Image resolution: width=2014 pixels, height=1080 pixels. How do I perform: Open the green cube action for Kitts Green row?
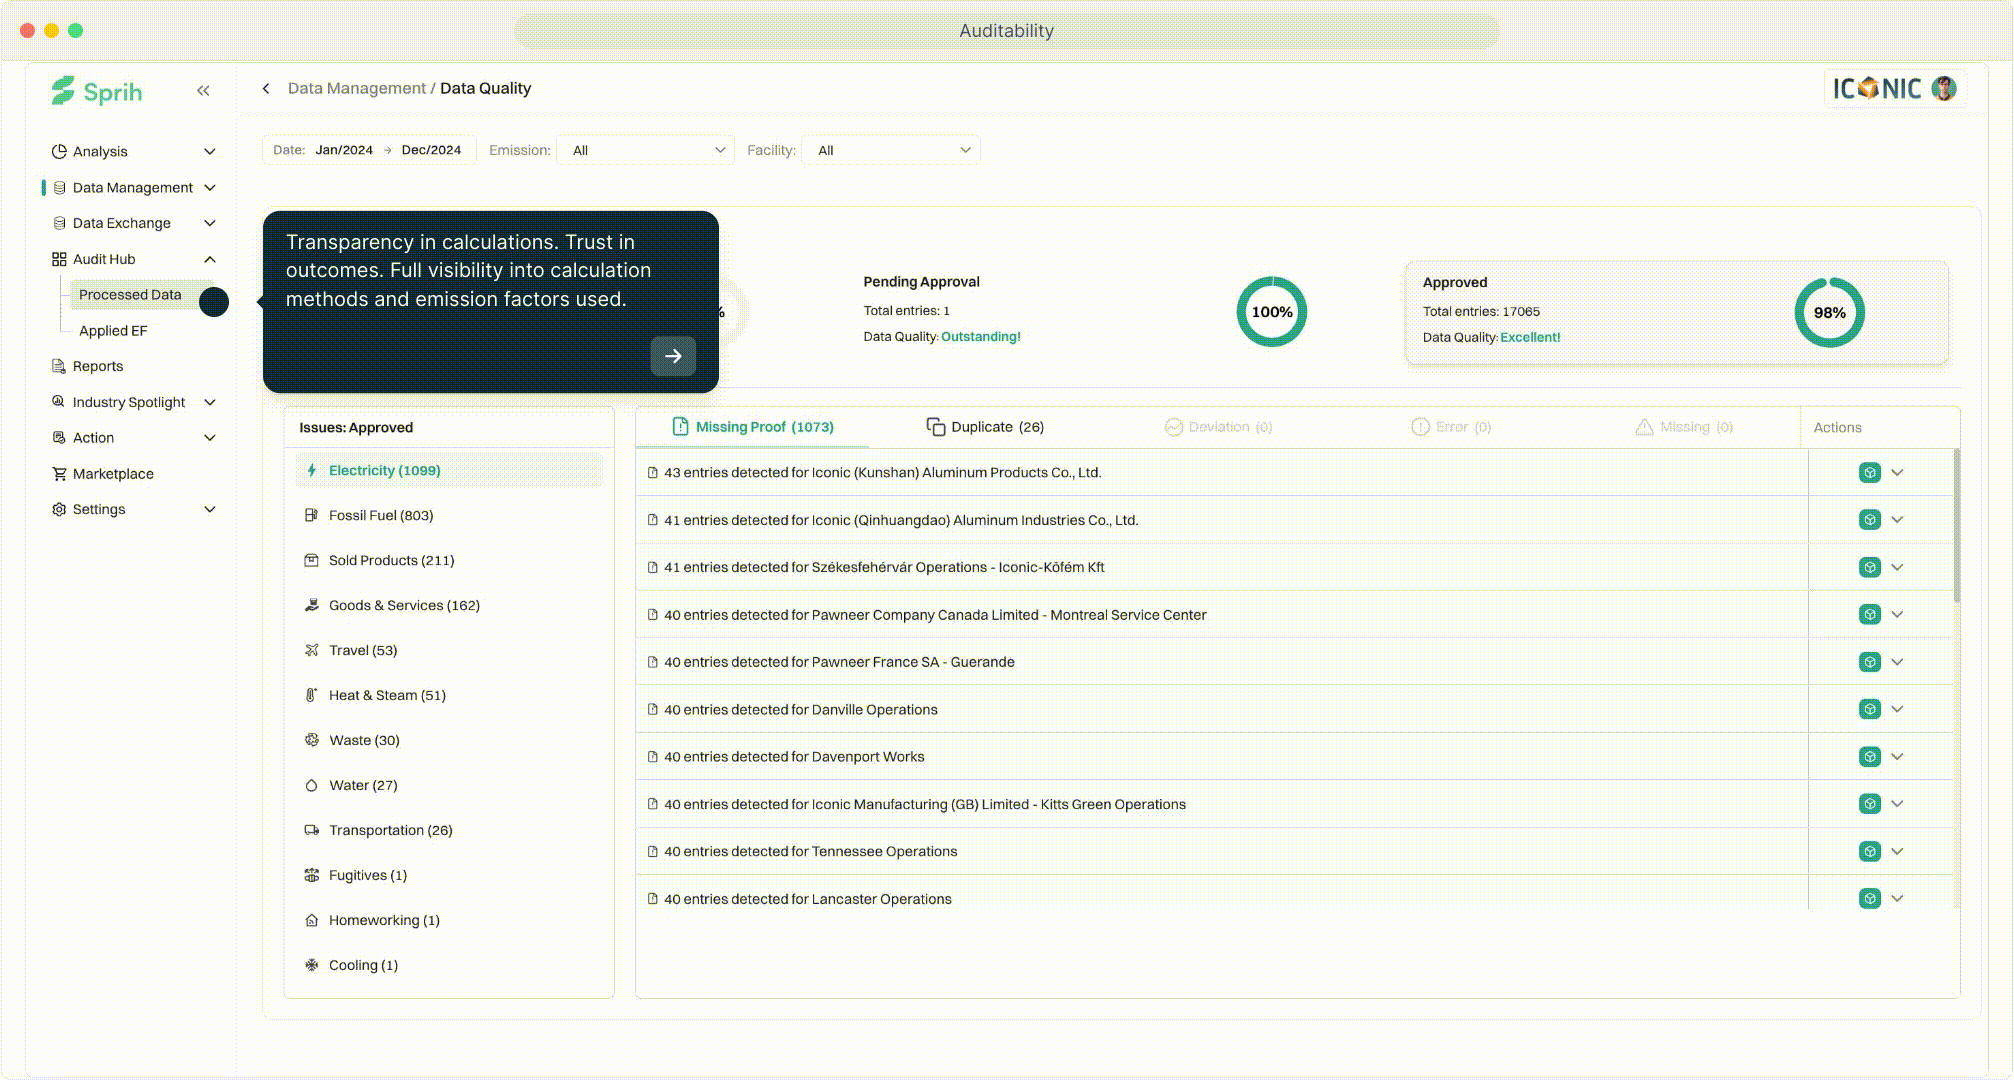click(x=1869, y=804)
